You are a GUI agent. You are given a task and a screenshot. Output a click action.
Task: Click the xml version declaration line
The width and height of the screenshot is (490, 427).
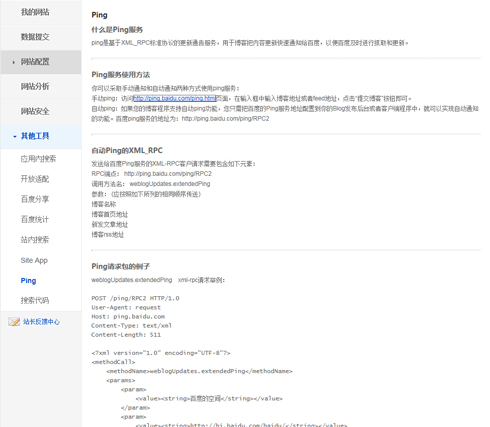click(x=161, y=353)
